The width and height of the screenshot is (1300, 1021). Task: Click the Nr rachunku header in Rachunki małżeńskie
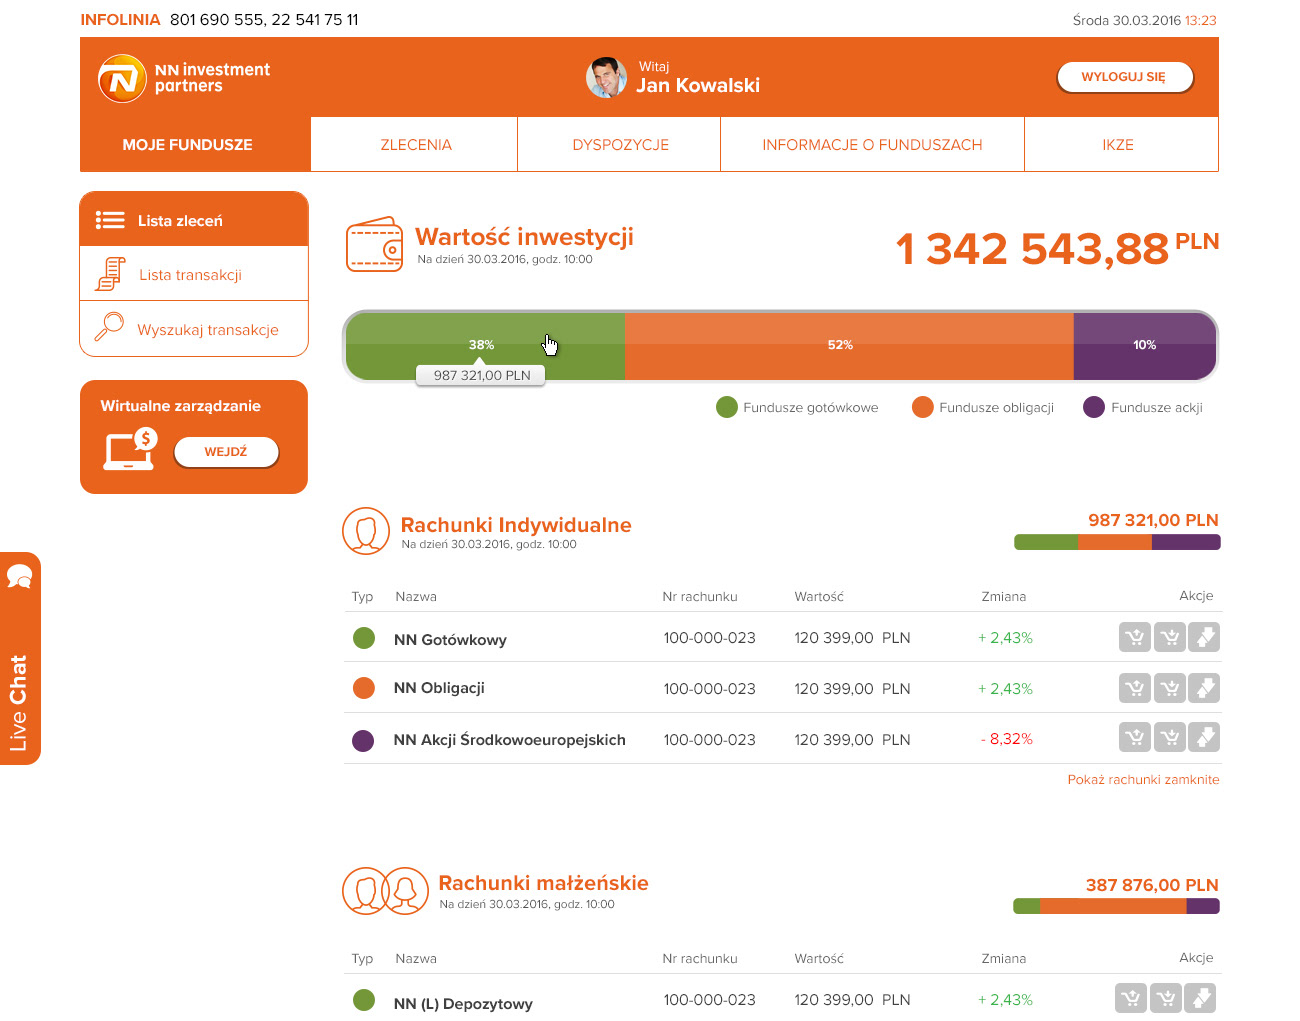click(x=700, y=958)
